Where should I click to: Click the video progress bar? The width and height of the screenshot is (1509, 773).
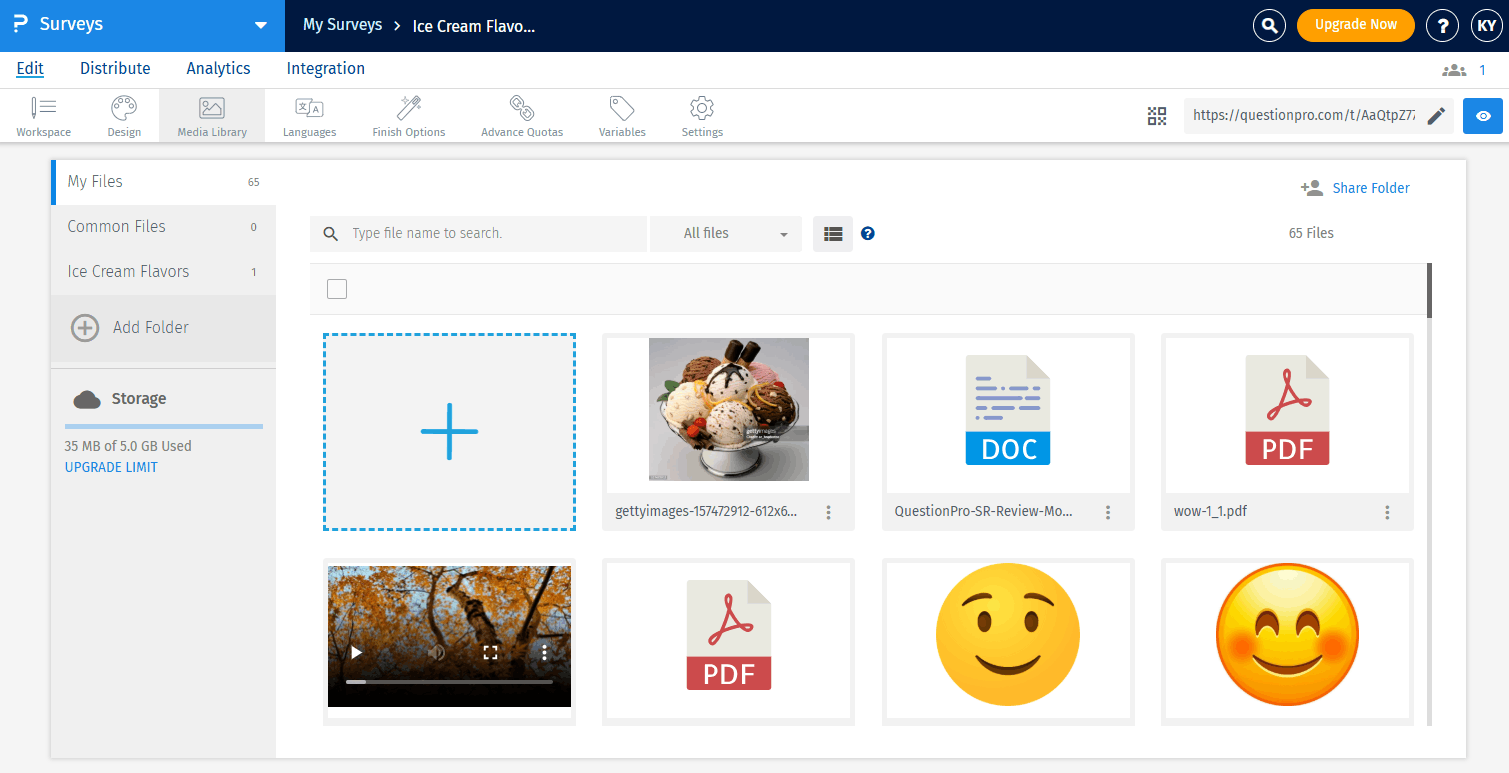pos(449,681)
